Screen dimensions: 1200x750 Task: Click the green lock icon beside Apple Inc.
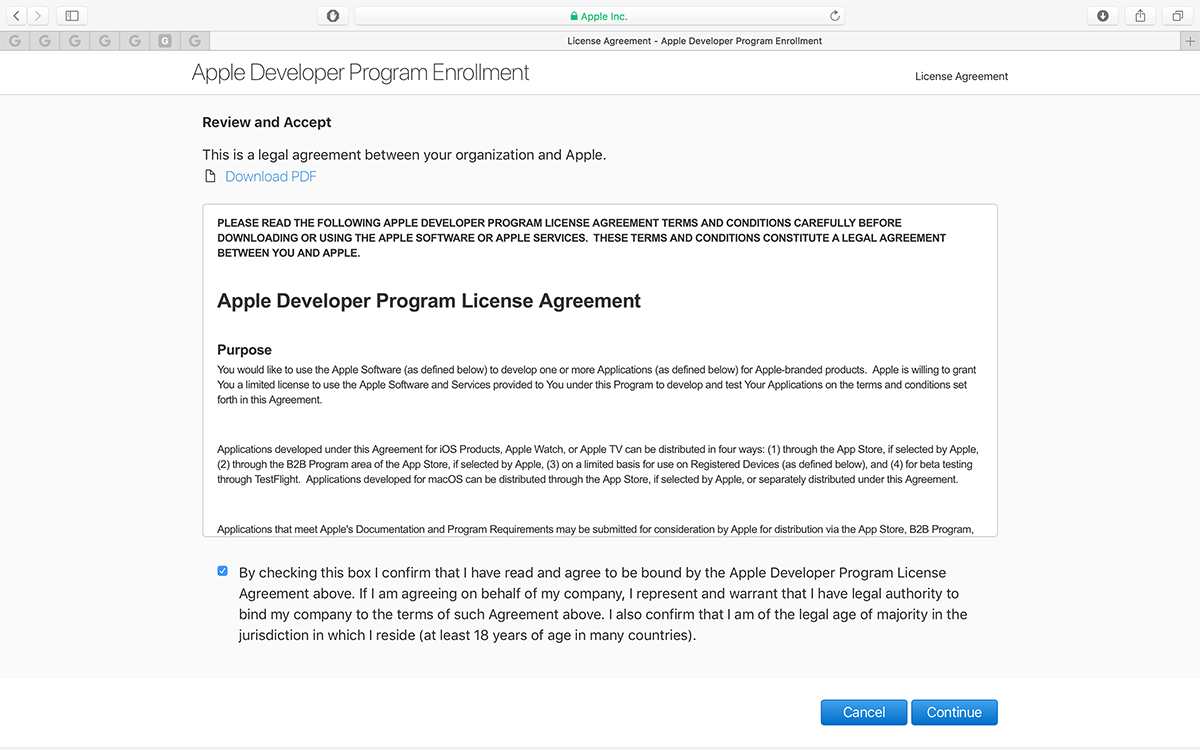(x=574, y=16)
